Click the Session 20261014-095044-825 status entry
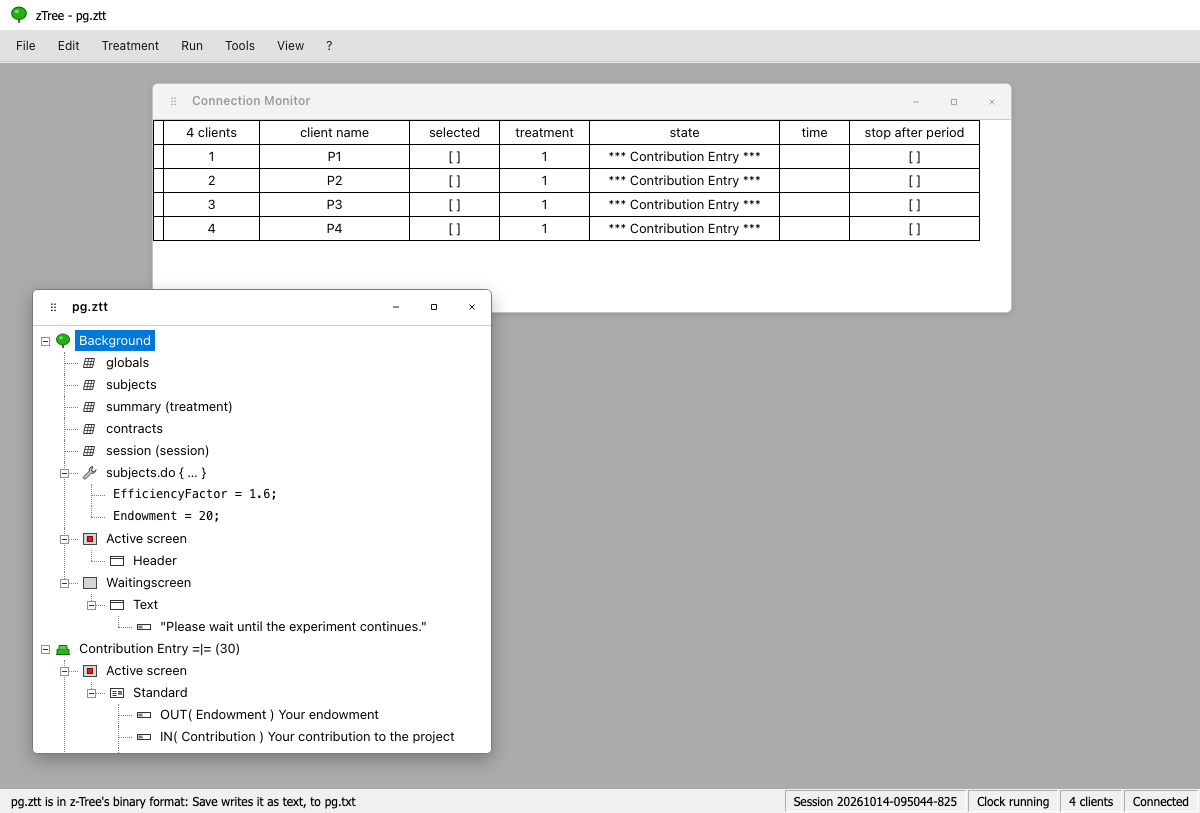 pyautogui.click(x=875, y=802)
